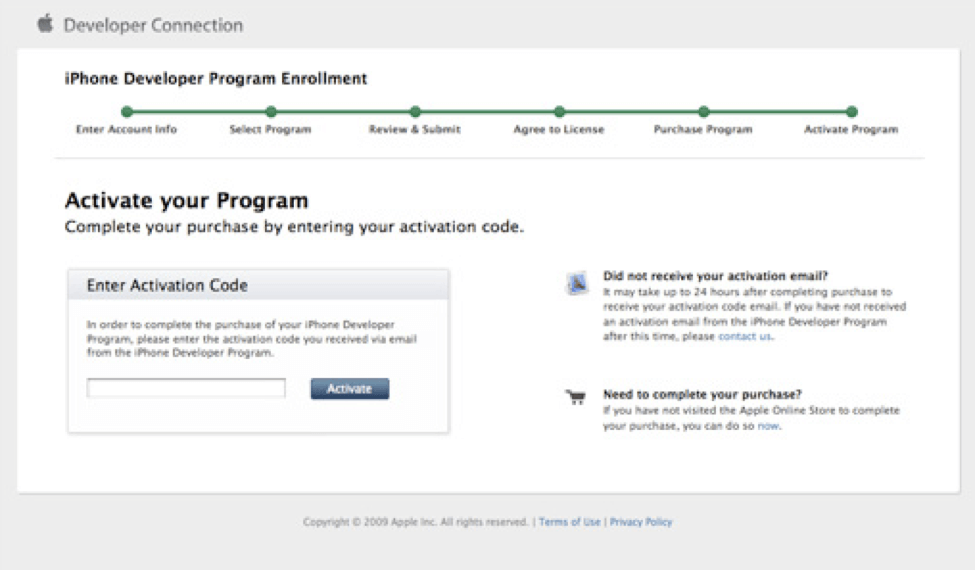Click the Enter Account Info step dot
The width and height of the screenshot is (975, 570).
(126, 112)
